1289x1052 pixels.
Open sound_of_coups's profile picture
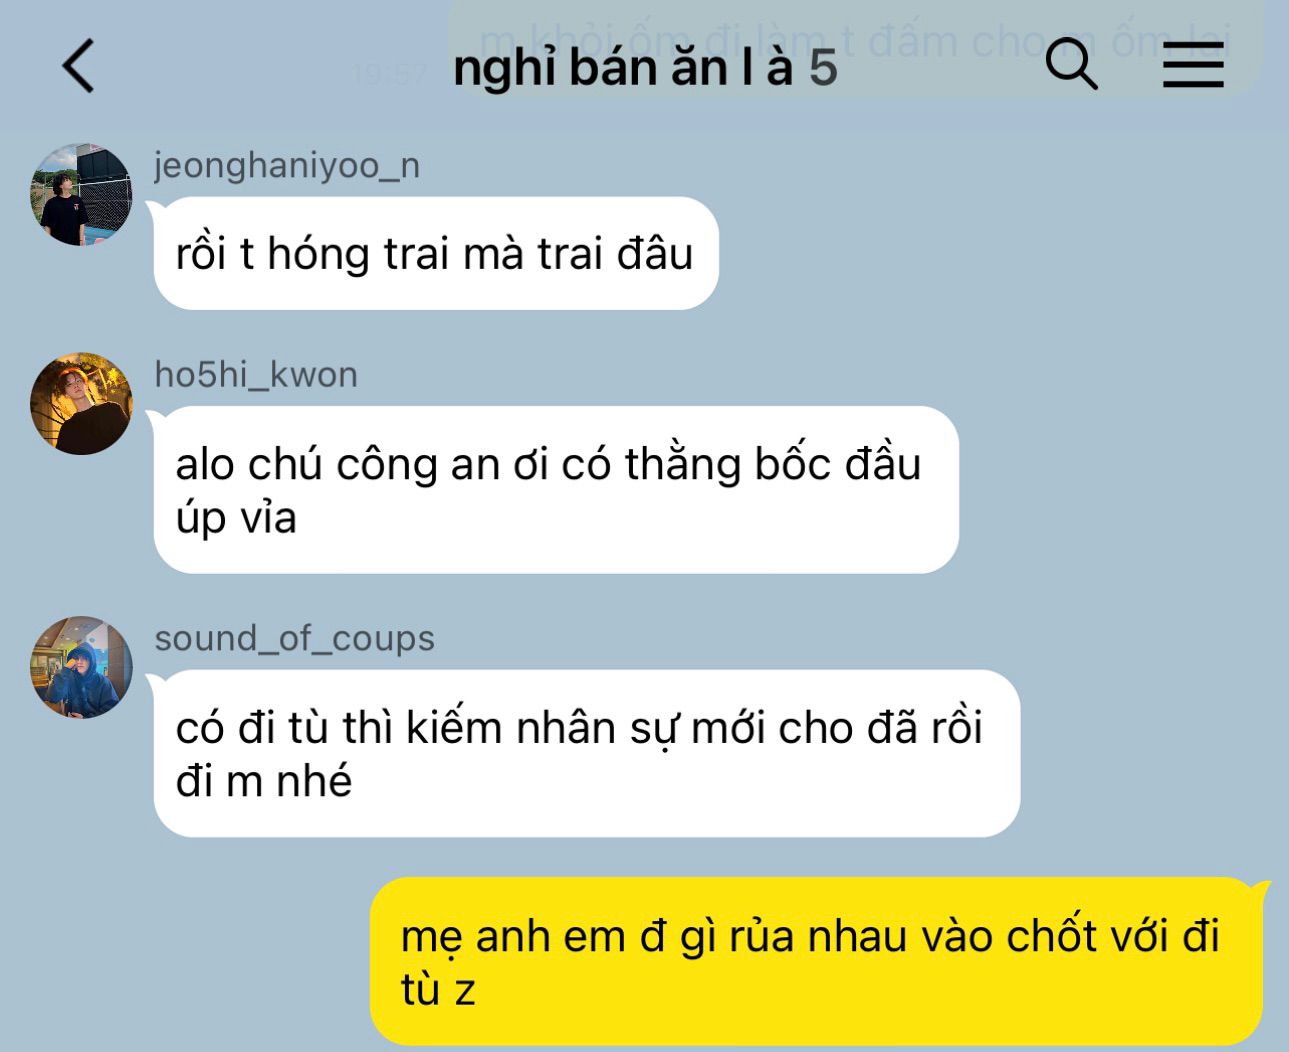pos(81,667)
